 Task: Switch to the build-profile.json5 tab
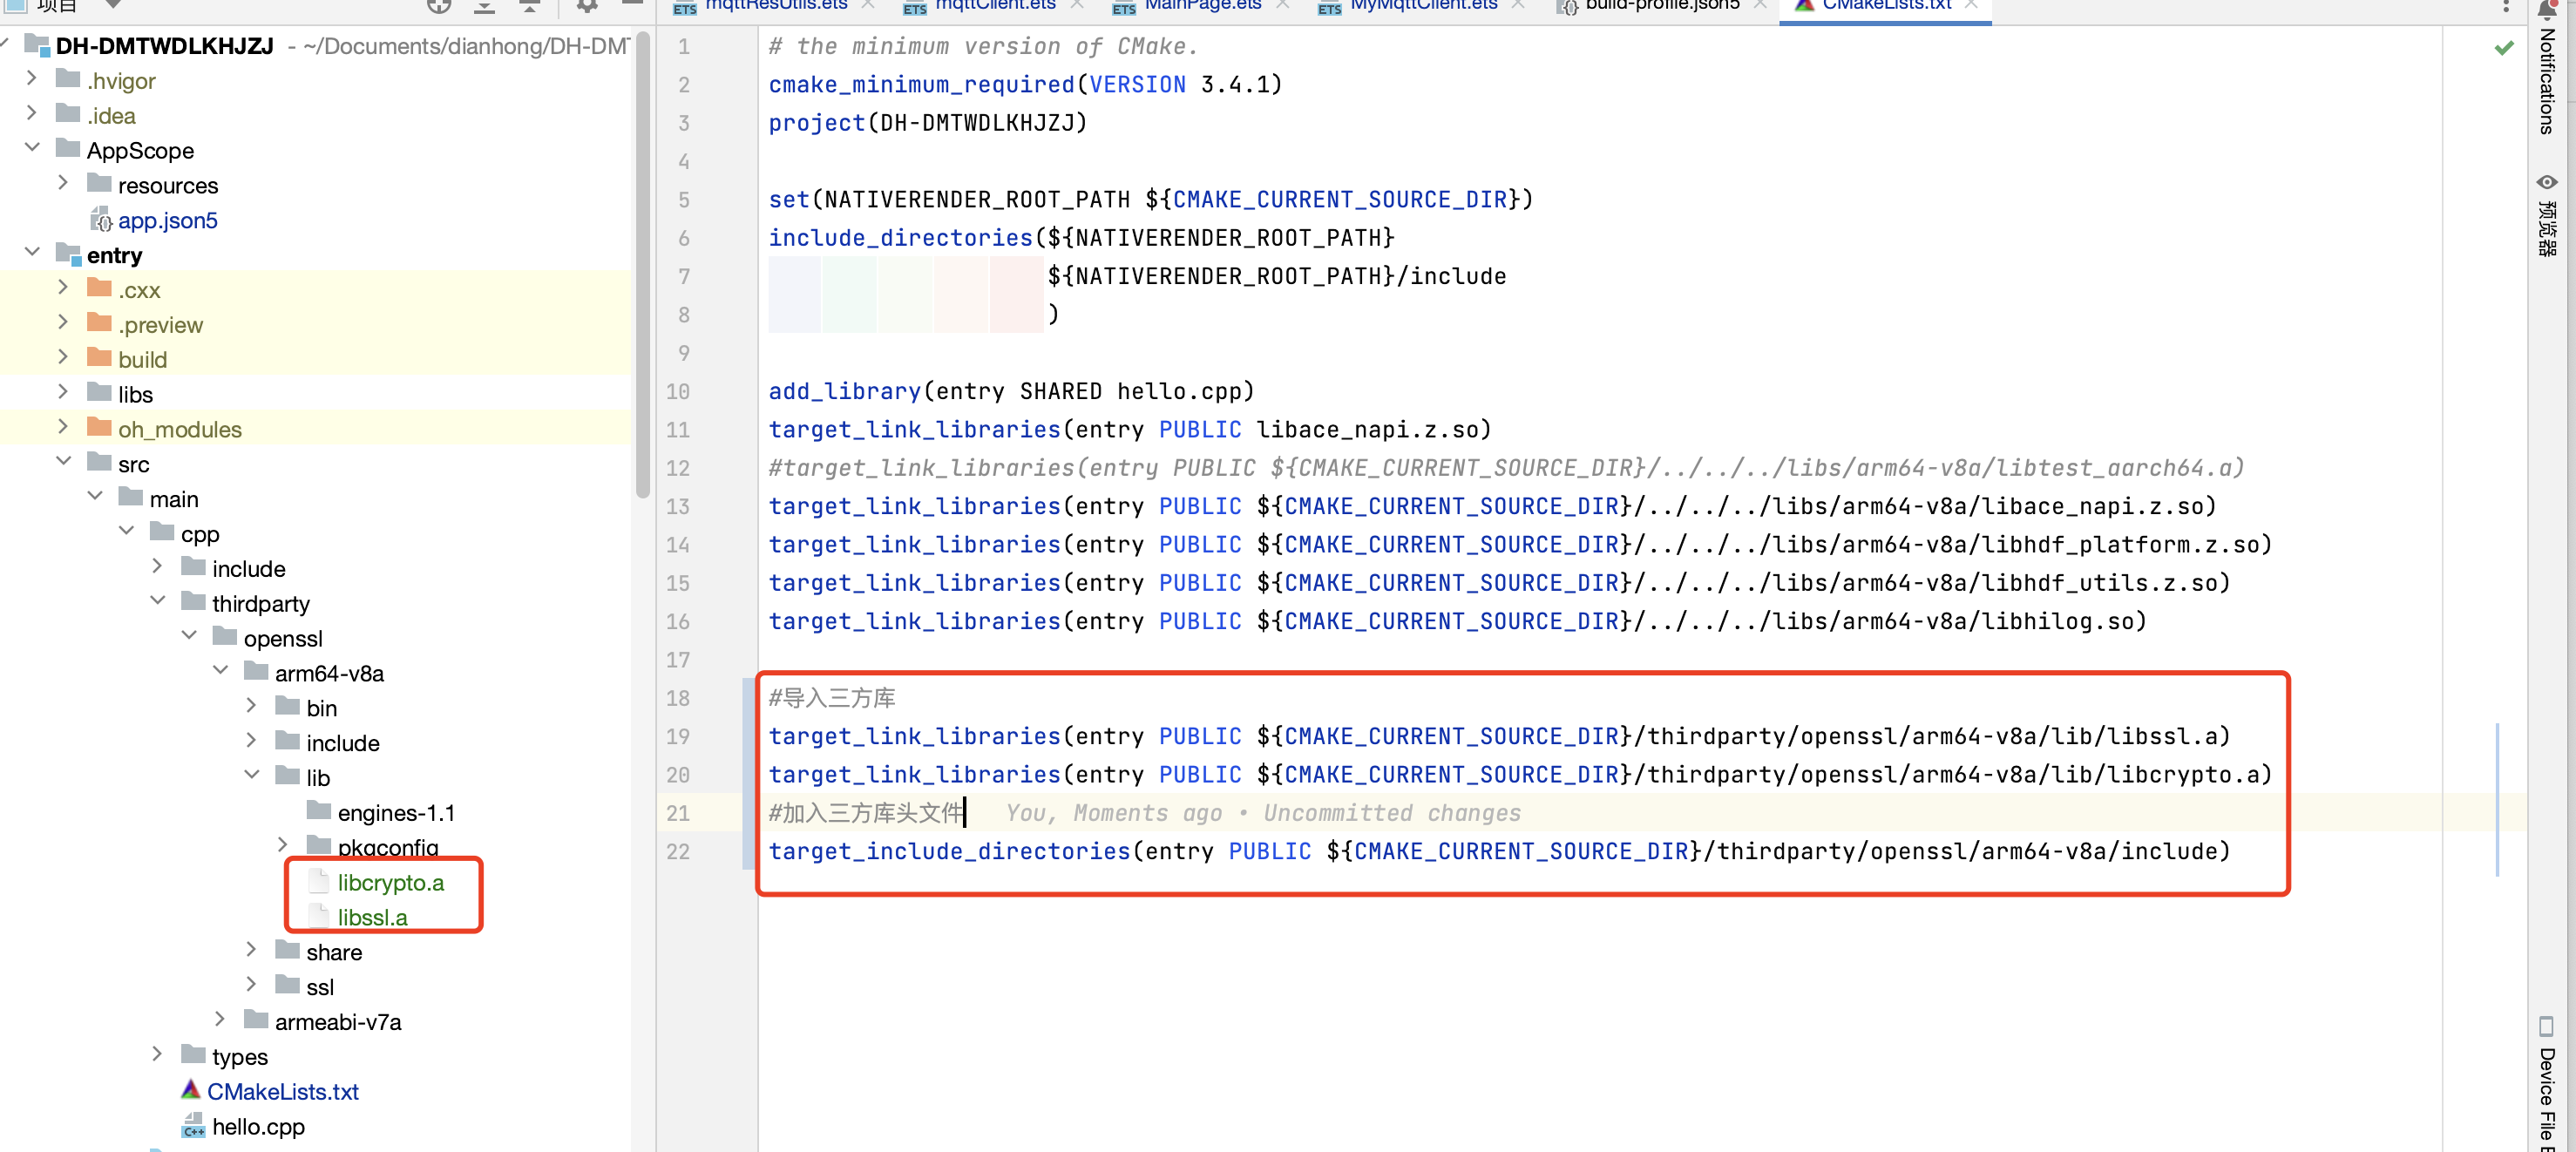[x=1661, y=6]
